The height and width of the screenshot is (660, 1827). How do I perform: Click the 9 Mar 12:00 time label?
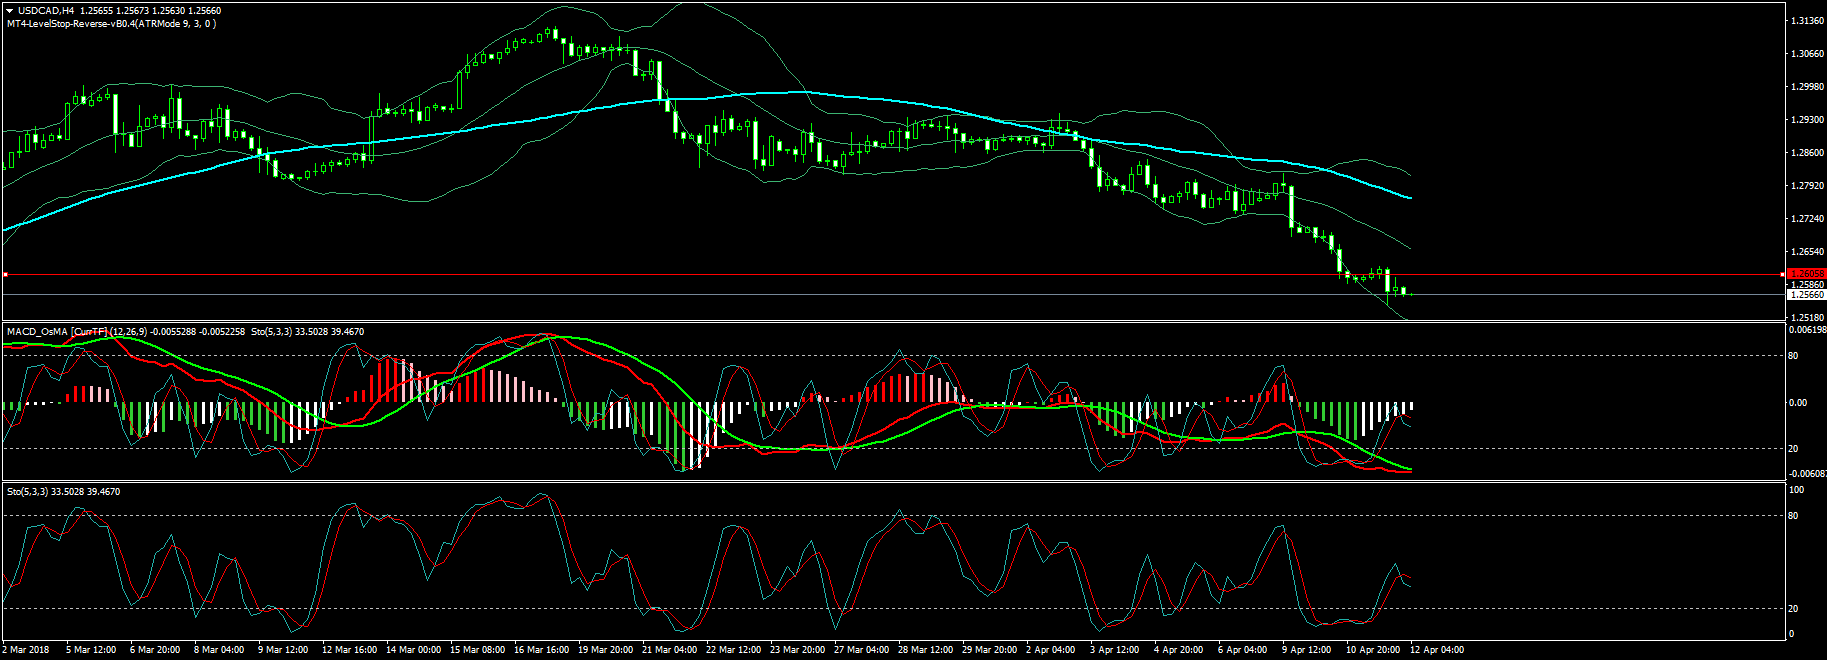pyautogui.click(x=283, y=650)
